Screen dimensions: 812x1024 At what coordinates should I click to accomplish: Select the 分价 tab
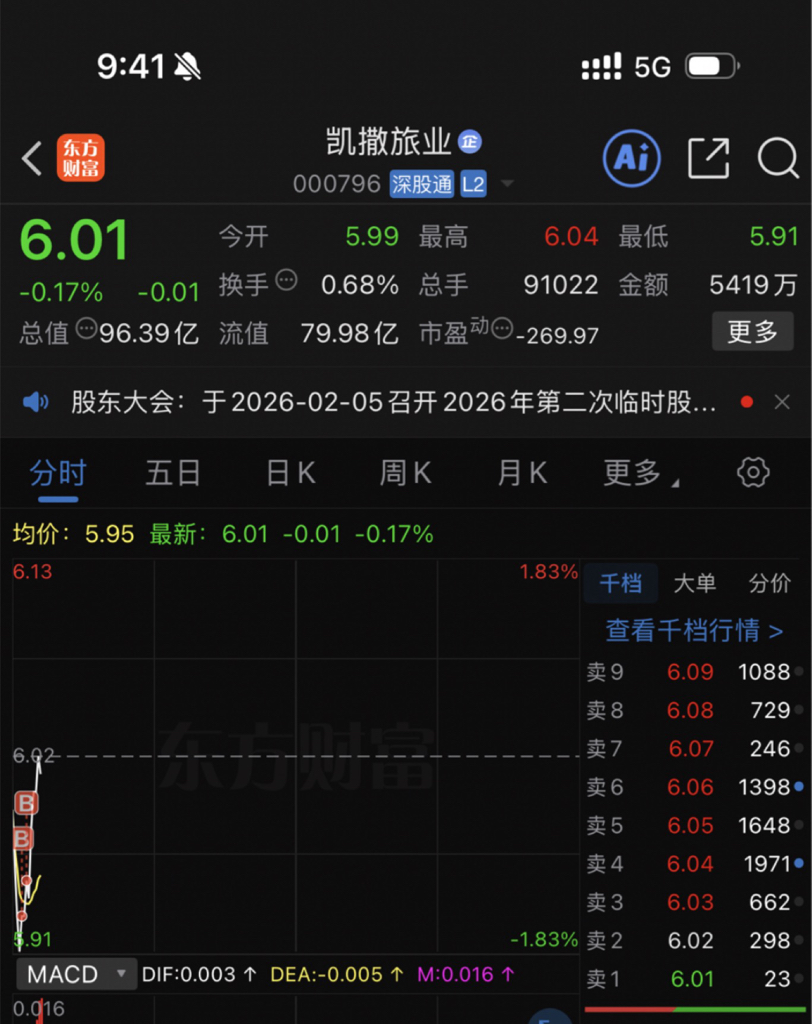(x=770, y=583)
